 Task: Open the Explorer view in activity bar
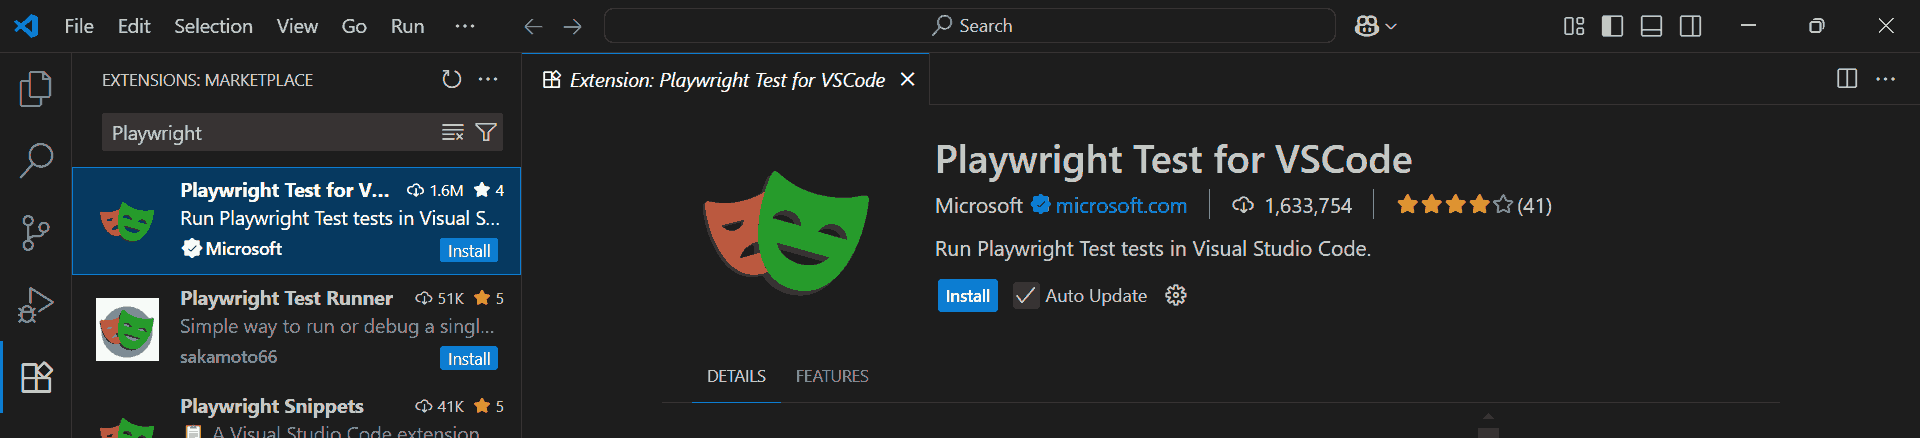36,89
